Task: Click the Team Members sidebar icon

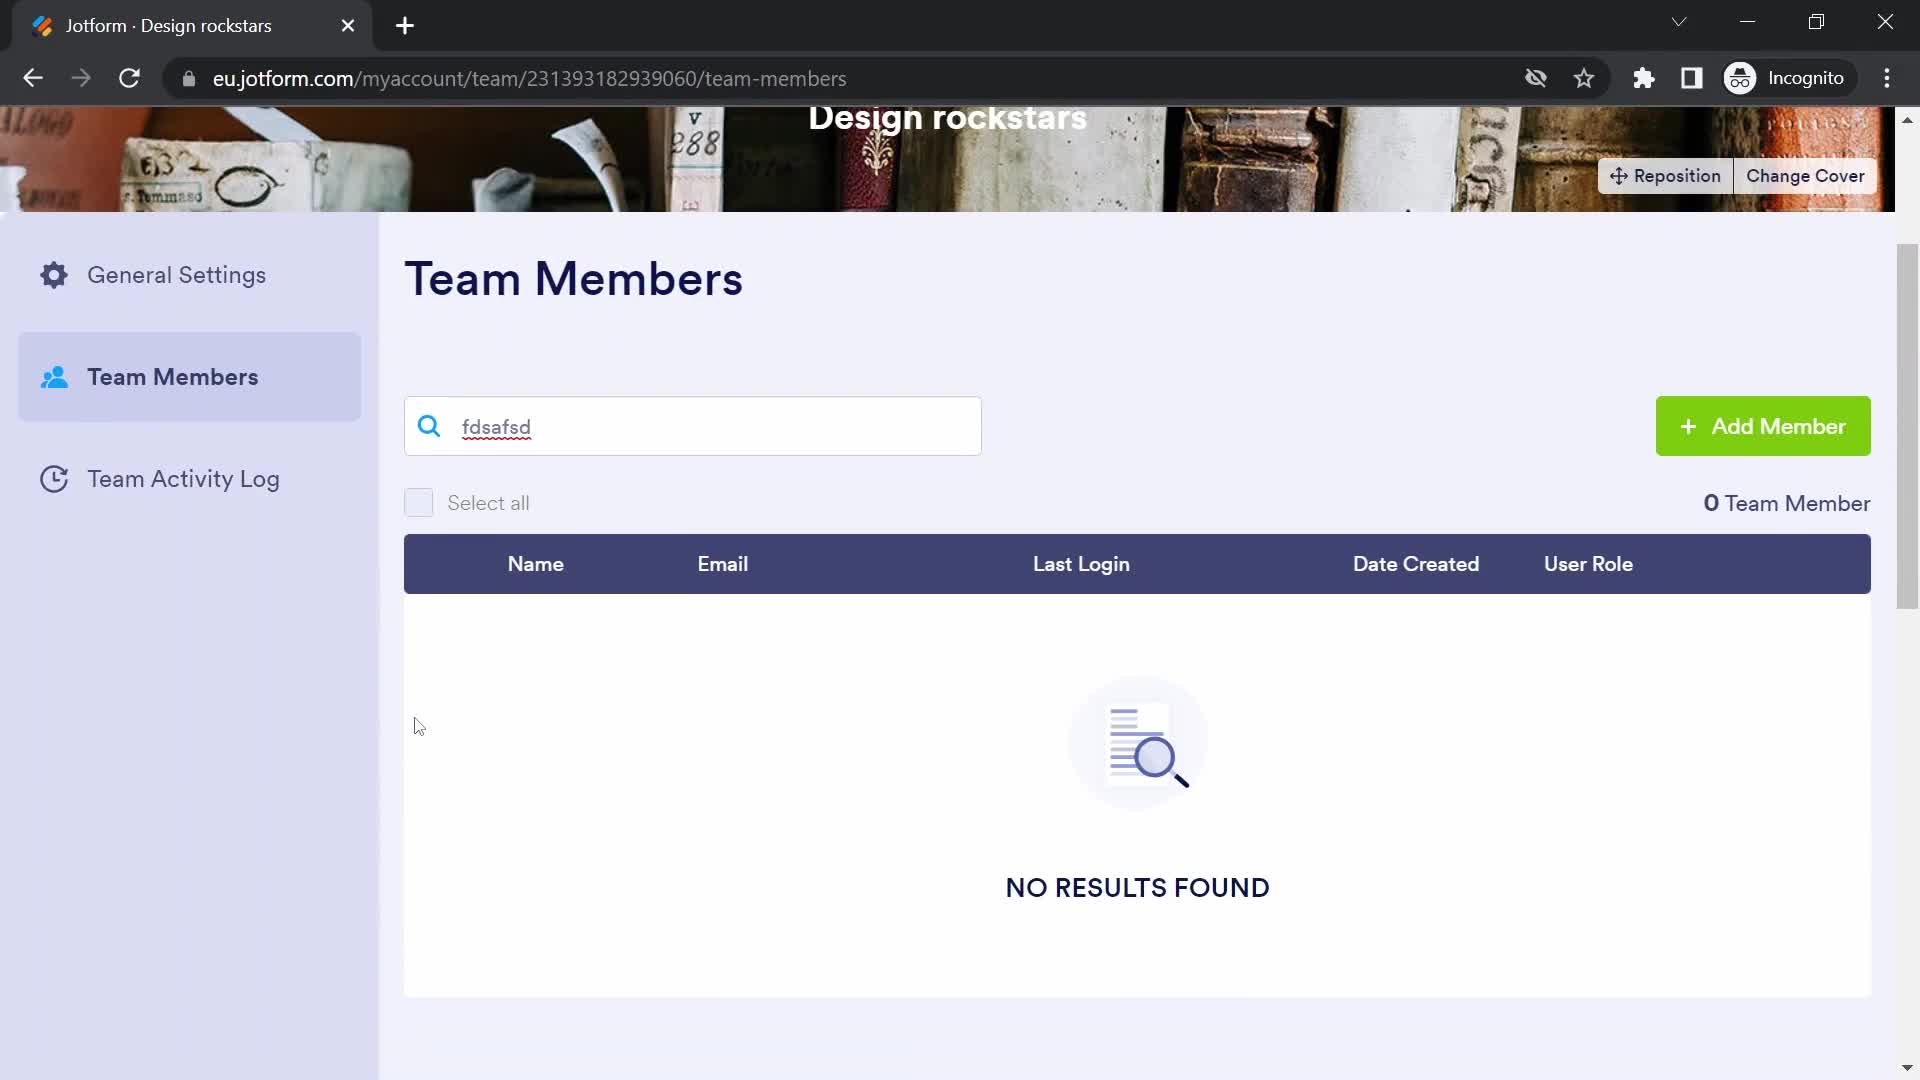Action: (54, 376)
